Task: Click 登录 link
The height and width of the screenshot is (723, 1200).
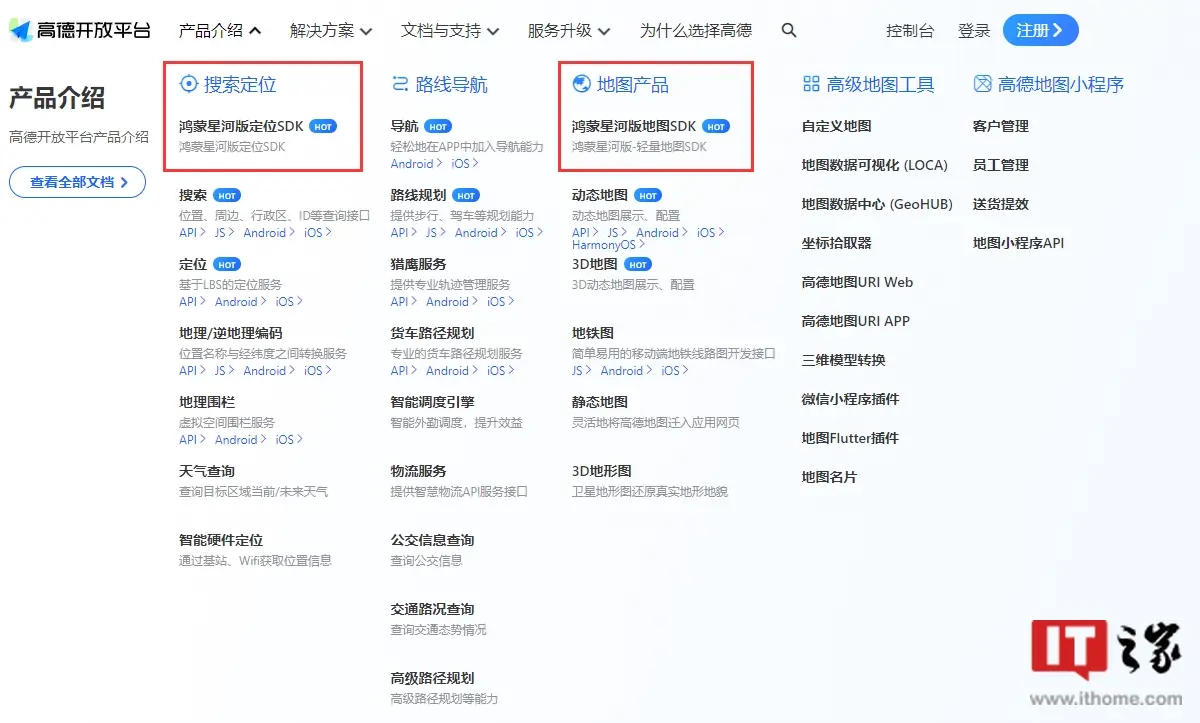Action: pyautogui.click(x=974, y=31)
